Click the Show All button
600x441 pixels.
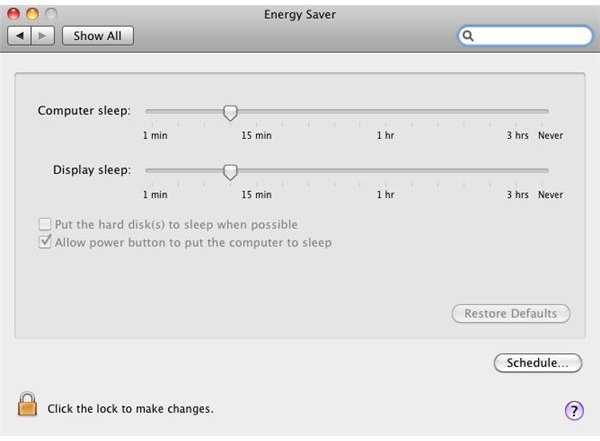tap(98, 36)
